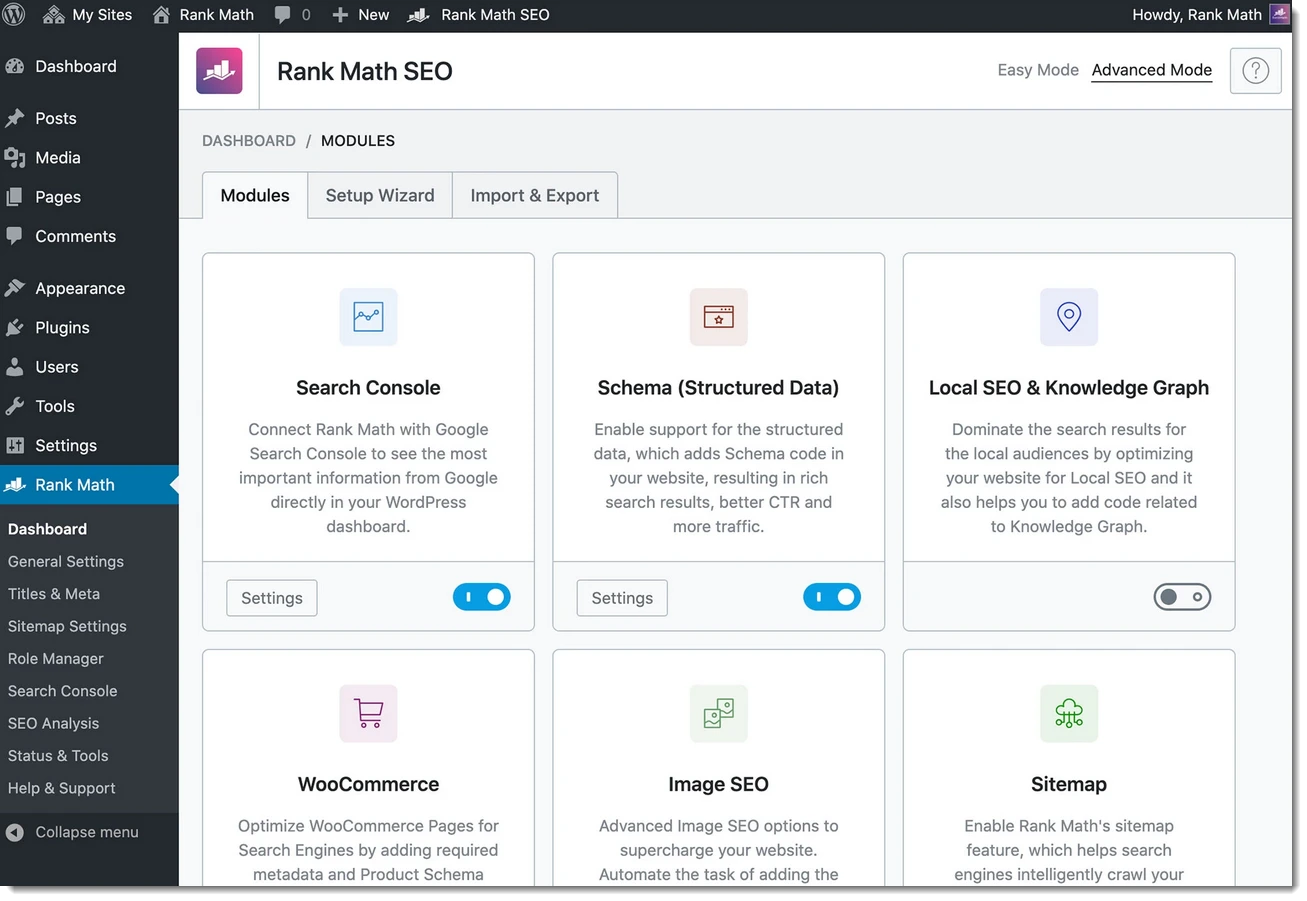Viewport: 1307px width, 901px height.
Task: Click the Local SEO map pin icon
Action: click(x=1069, y=317)
